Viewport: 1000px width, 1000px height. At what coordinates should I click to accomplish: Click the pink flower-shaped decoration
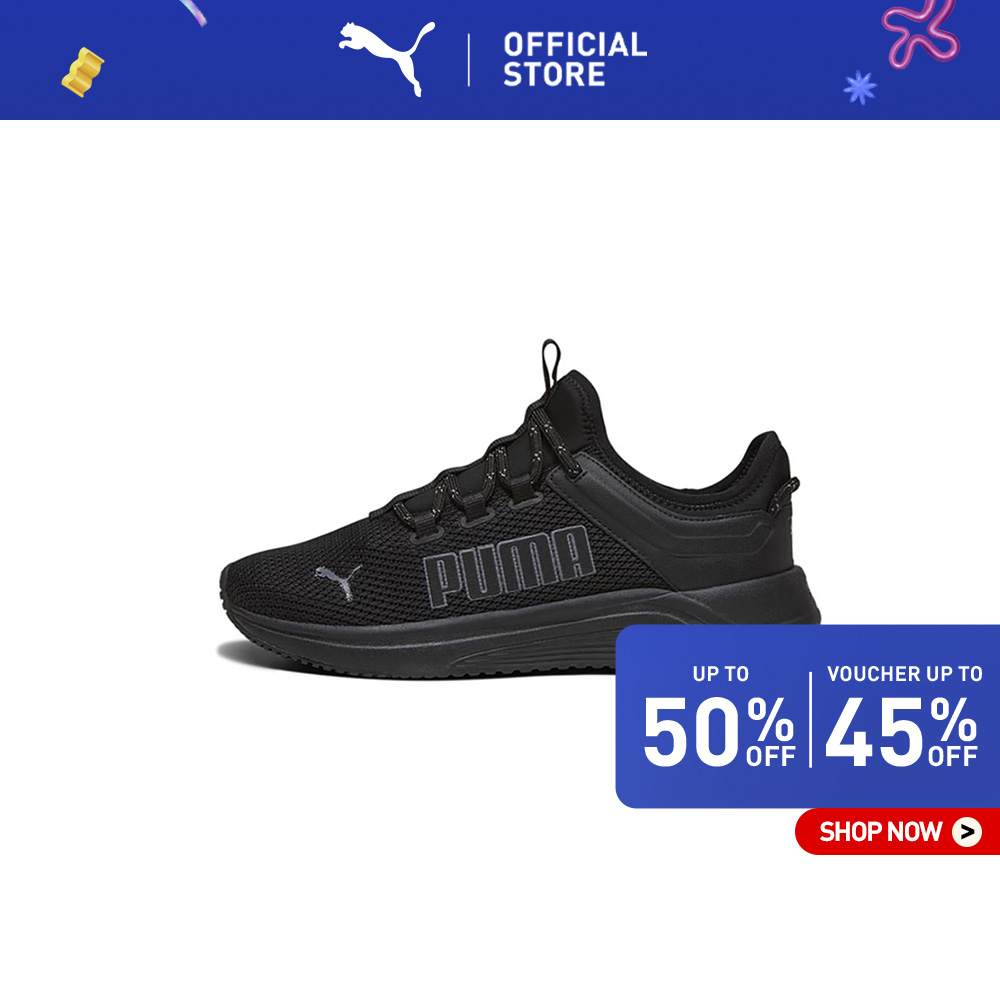pyautogui.click(x=920, y=32)
